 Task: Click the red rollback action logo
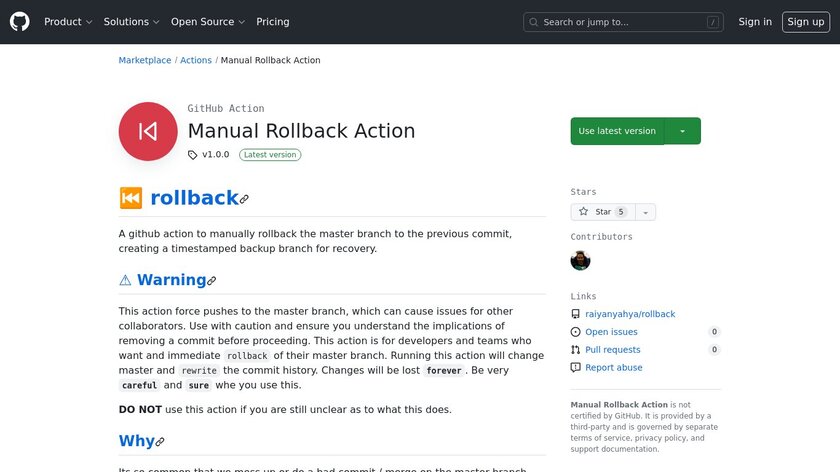point(148,131)
